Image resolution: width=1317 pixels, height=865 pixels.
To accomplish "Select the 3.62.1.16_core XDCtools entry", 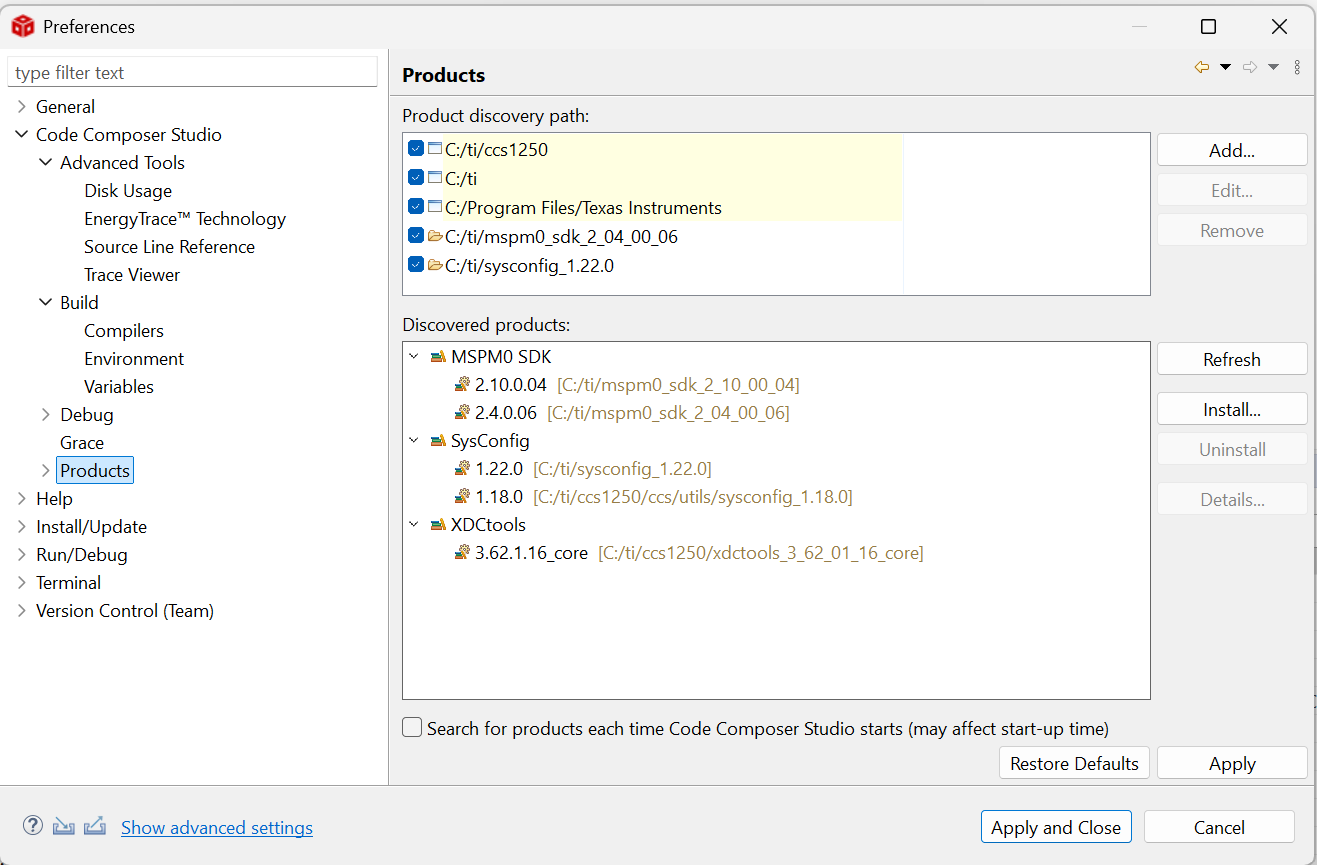I will click(531, 553).
